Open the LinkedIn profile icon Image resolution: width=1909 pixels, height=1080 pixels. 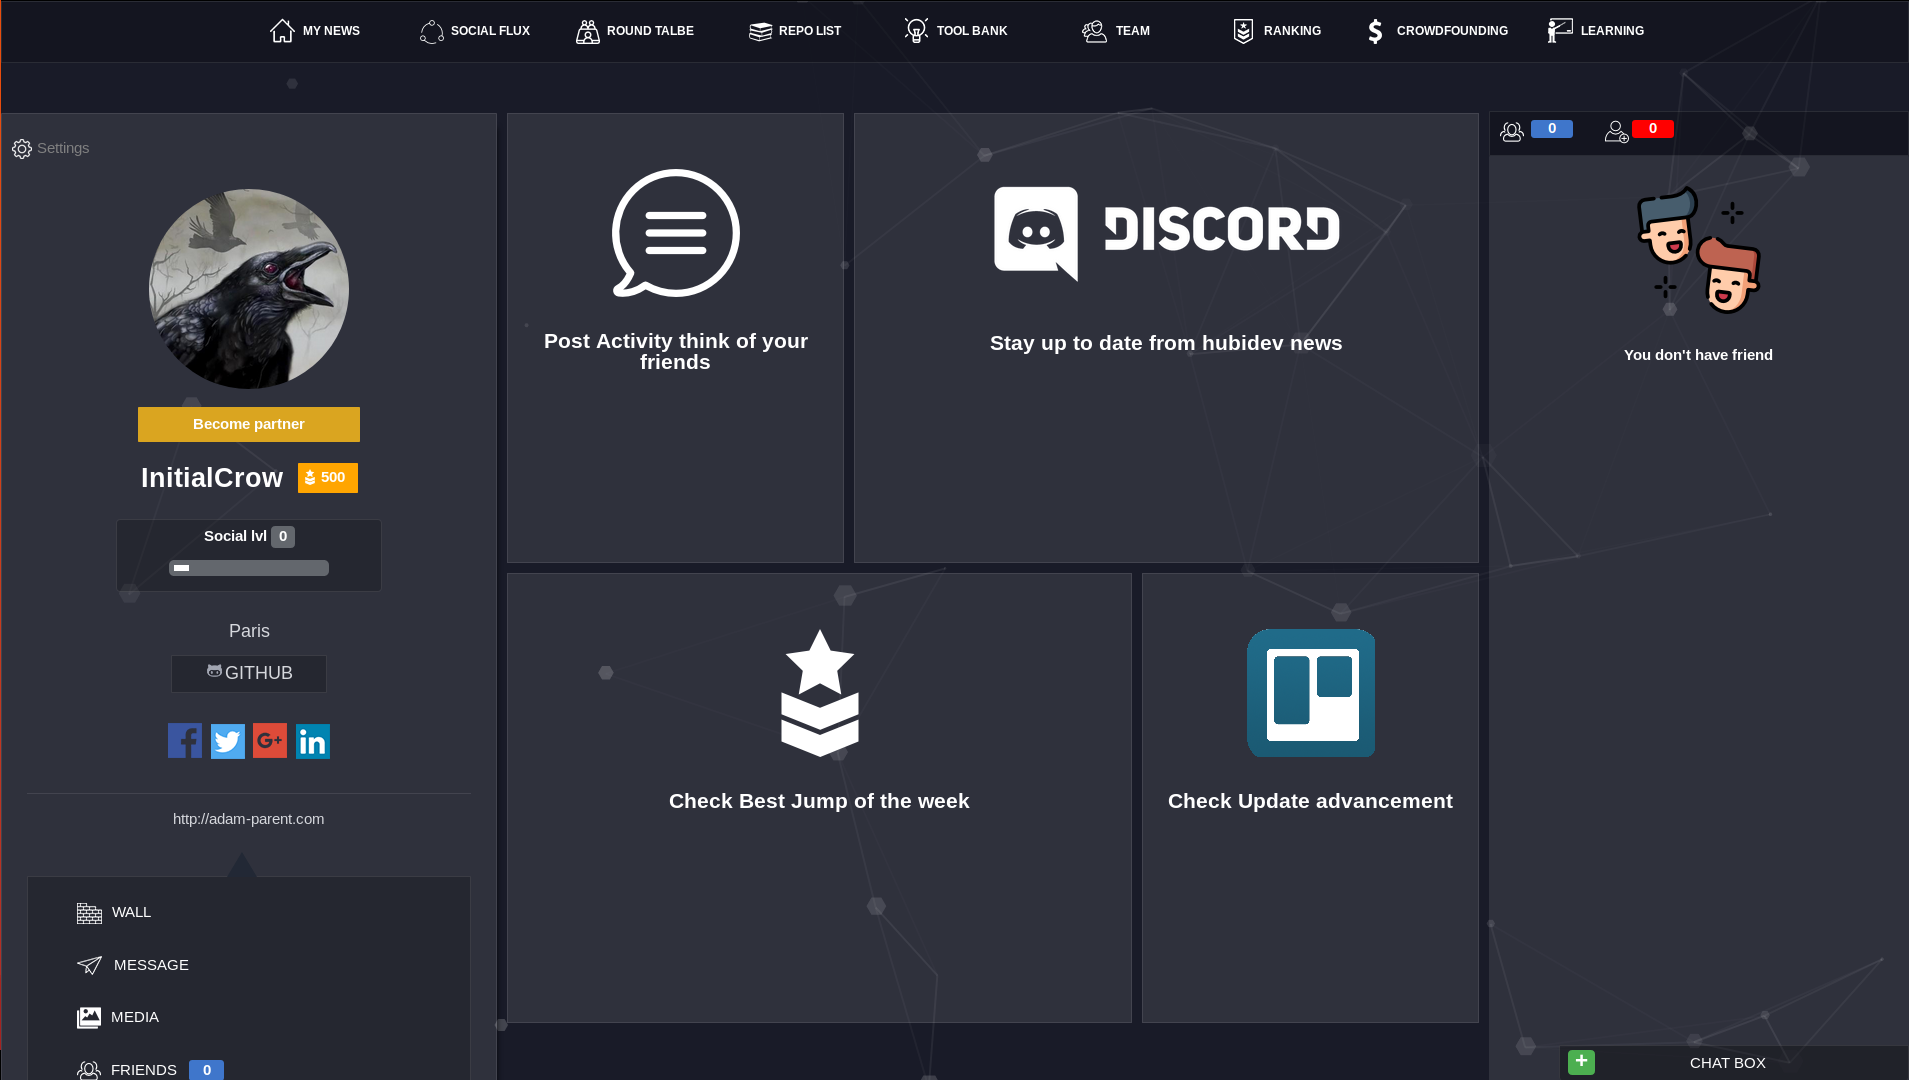(313, 741)
